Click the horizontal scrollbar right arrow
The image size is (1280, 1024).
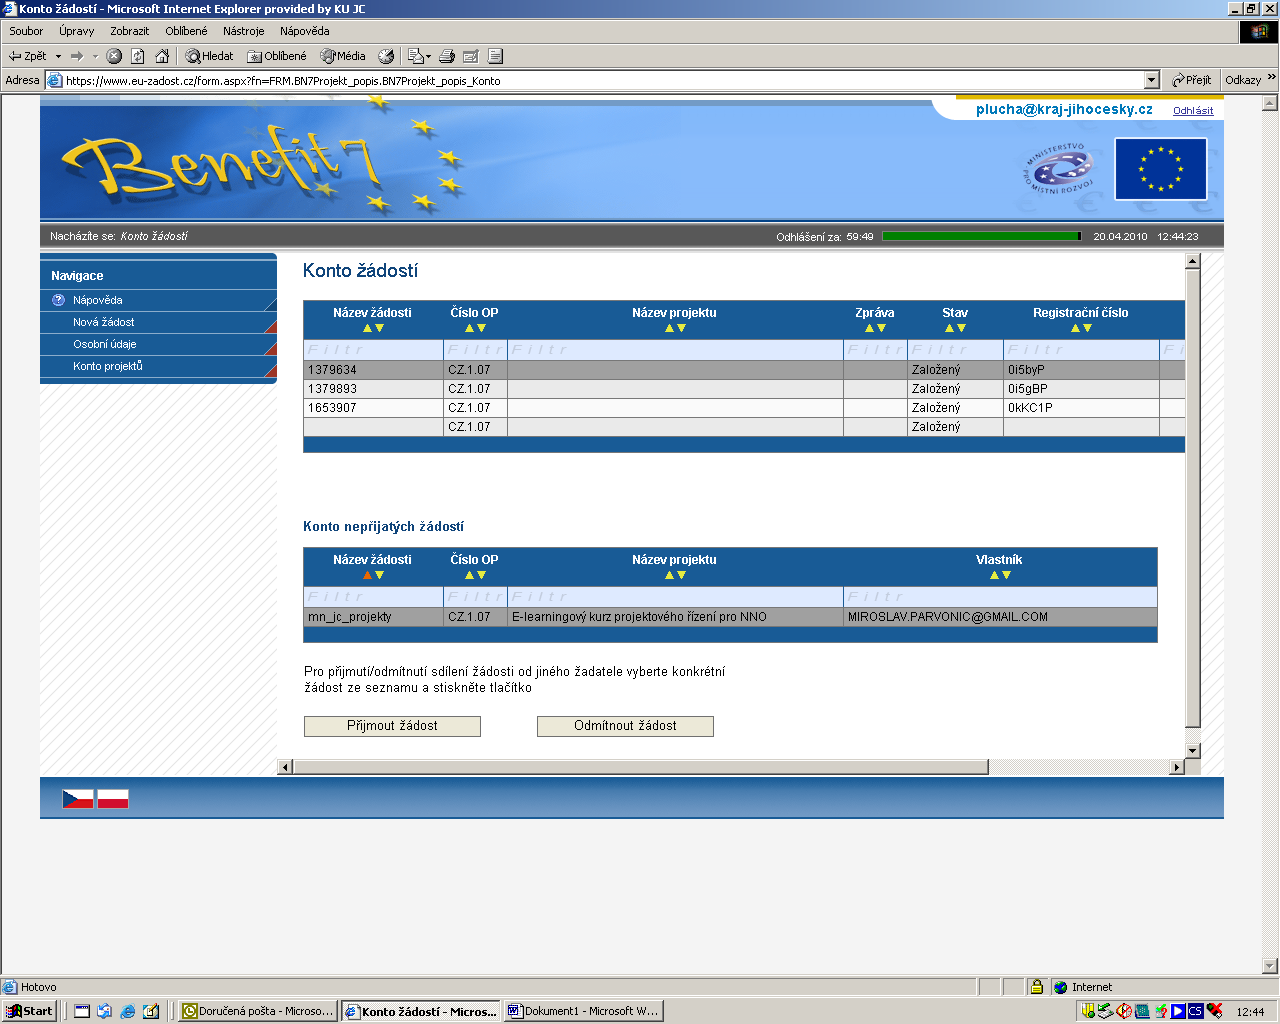[x=1177, y=767]
